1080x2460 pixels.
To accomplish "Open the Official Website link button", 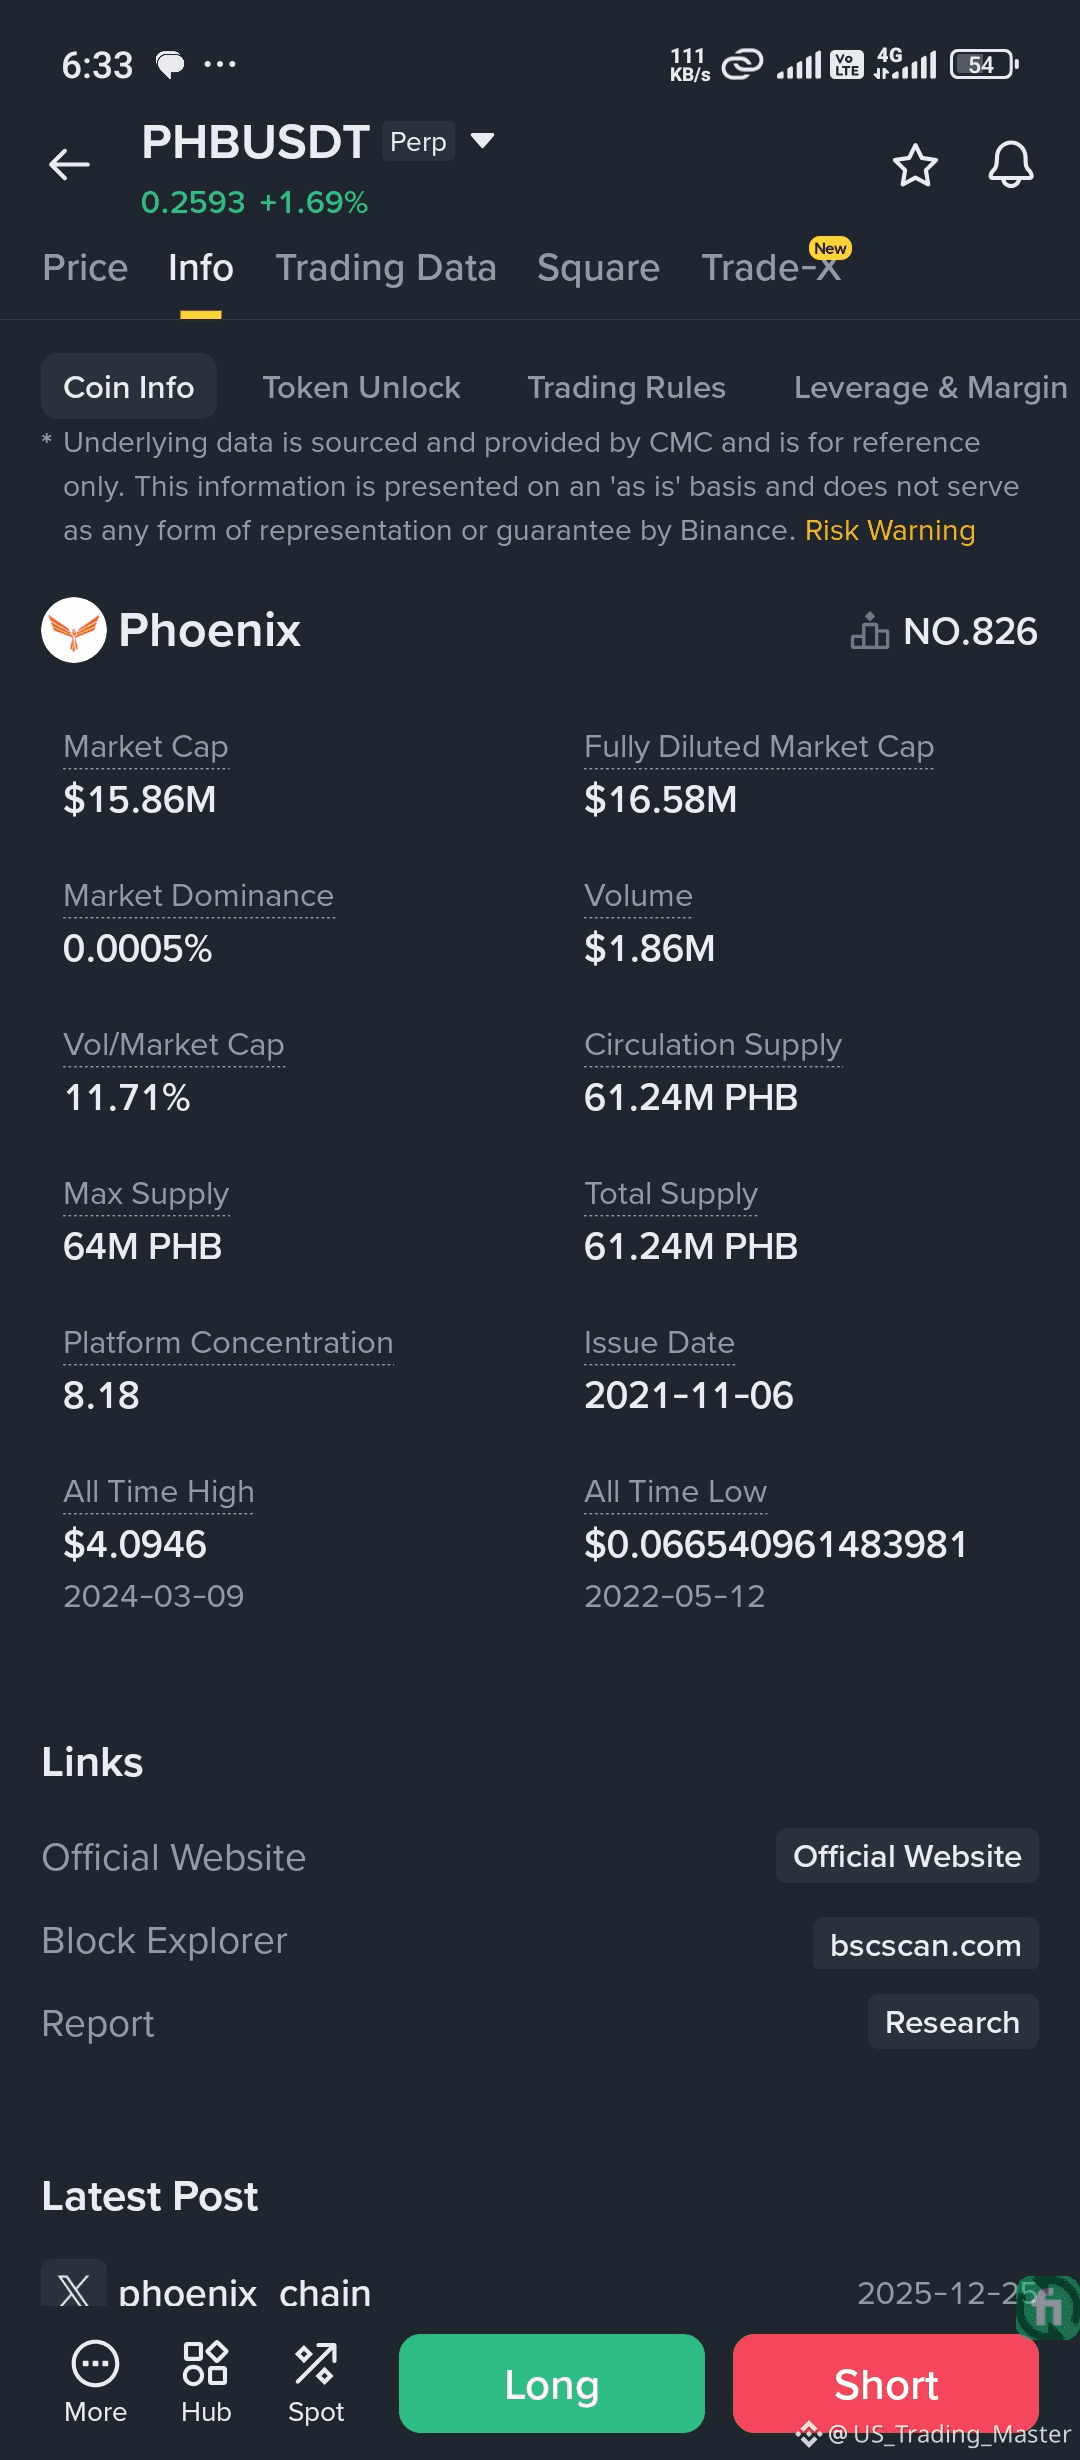I will [906, 1856].
